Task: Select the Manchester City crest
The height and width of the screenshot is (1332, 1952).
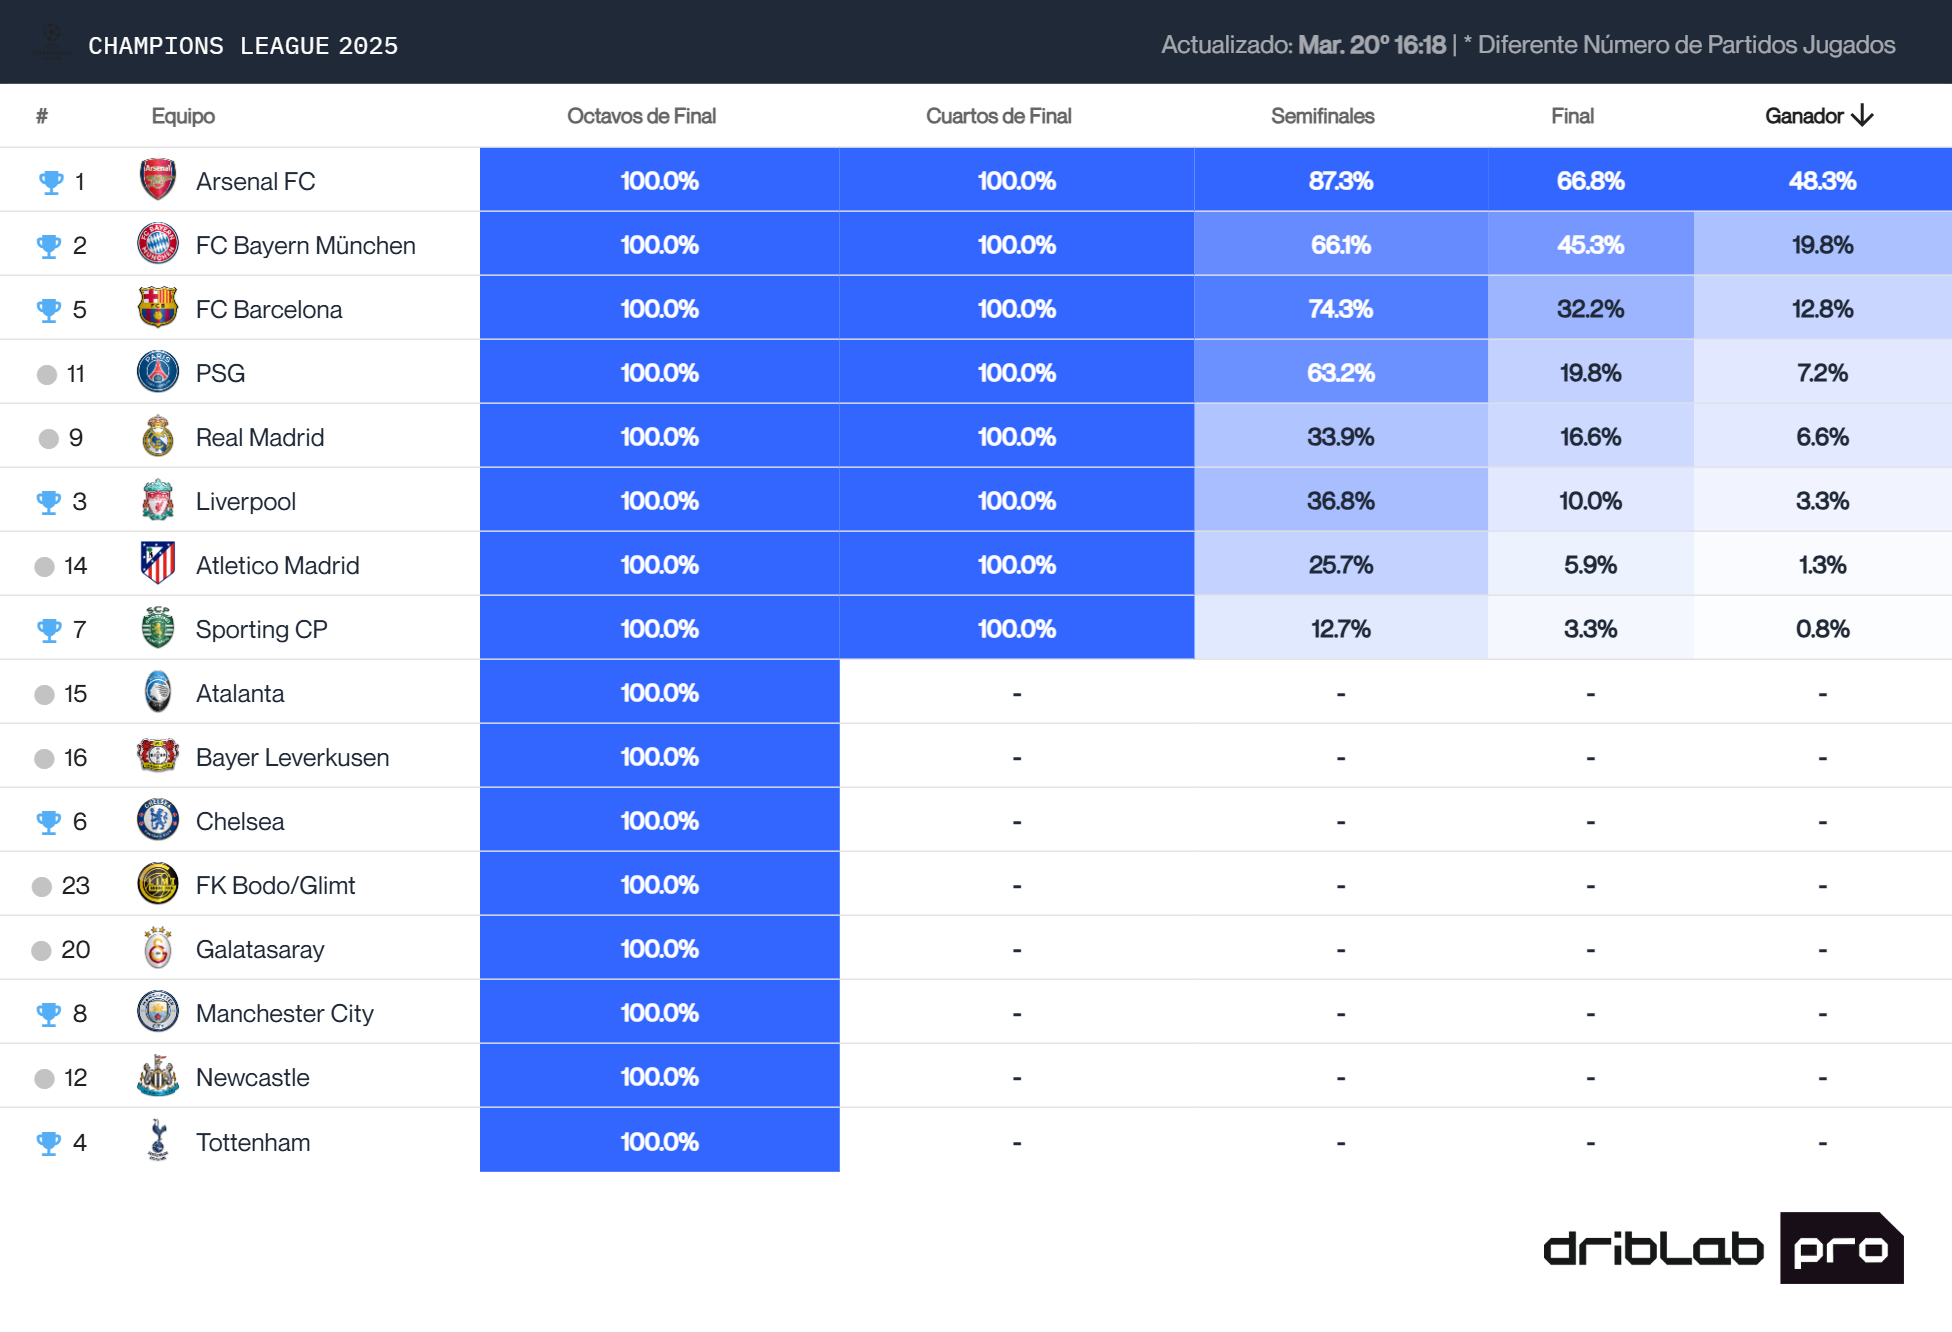Action: tap(158, 1012)
